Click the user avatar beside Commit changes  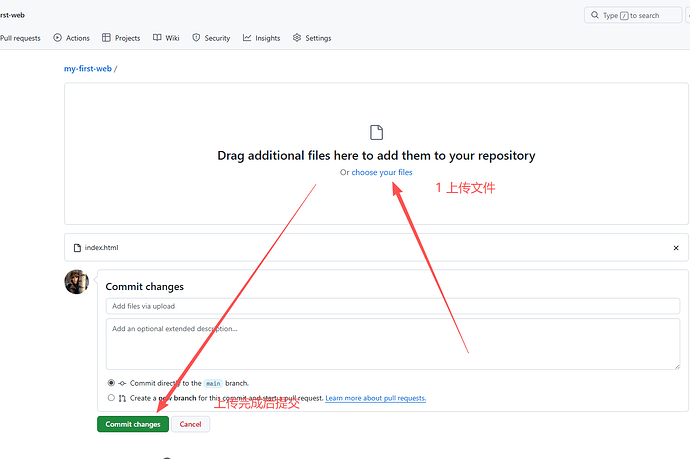[x=77, y=282]
